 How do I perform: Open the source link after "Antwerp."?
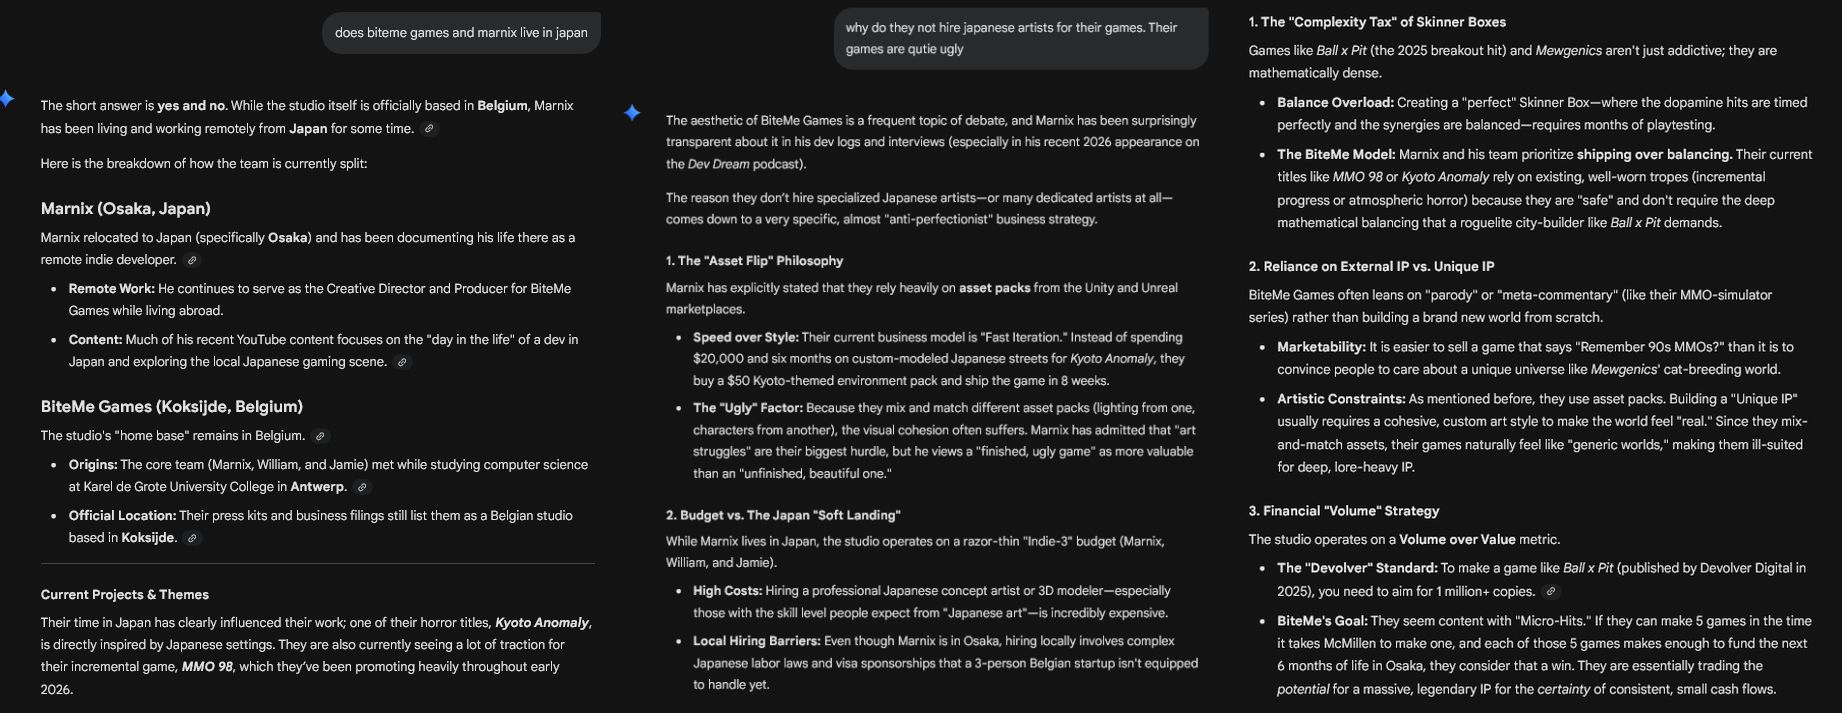pyautogui.click(x=362, y=487)
